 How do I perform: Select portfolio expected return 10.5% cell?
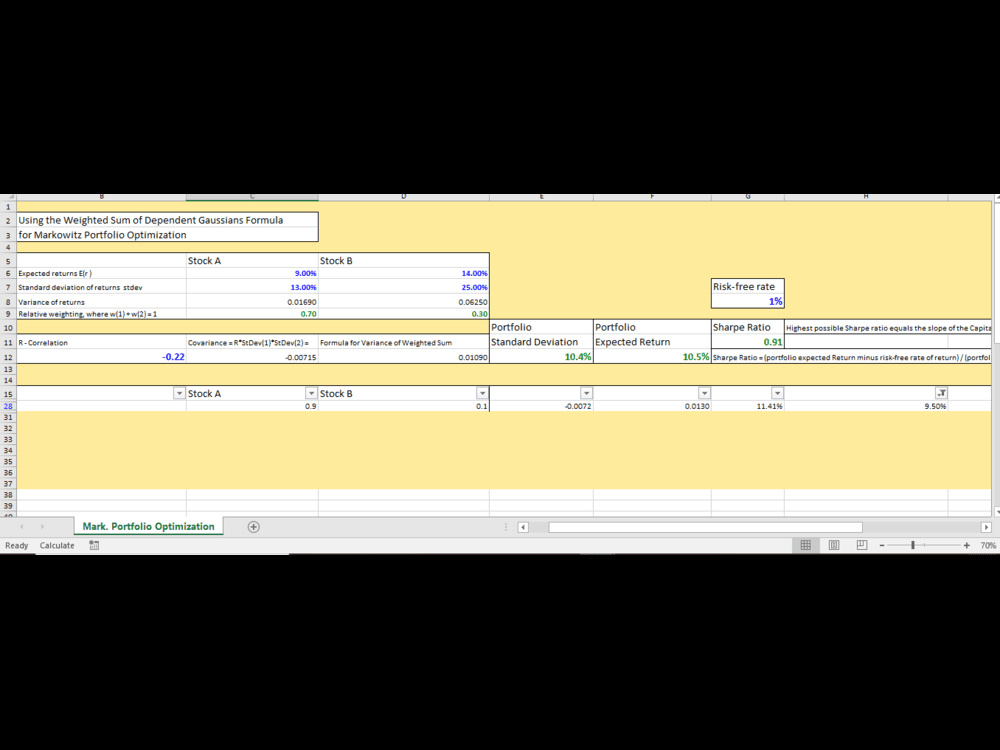[652, 357]
